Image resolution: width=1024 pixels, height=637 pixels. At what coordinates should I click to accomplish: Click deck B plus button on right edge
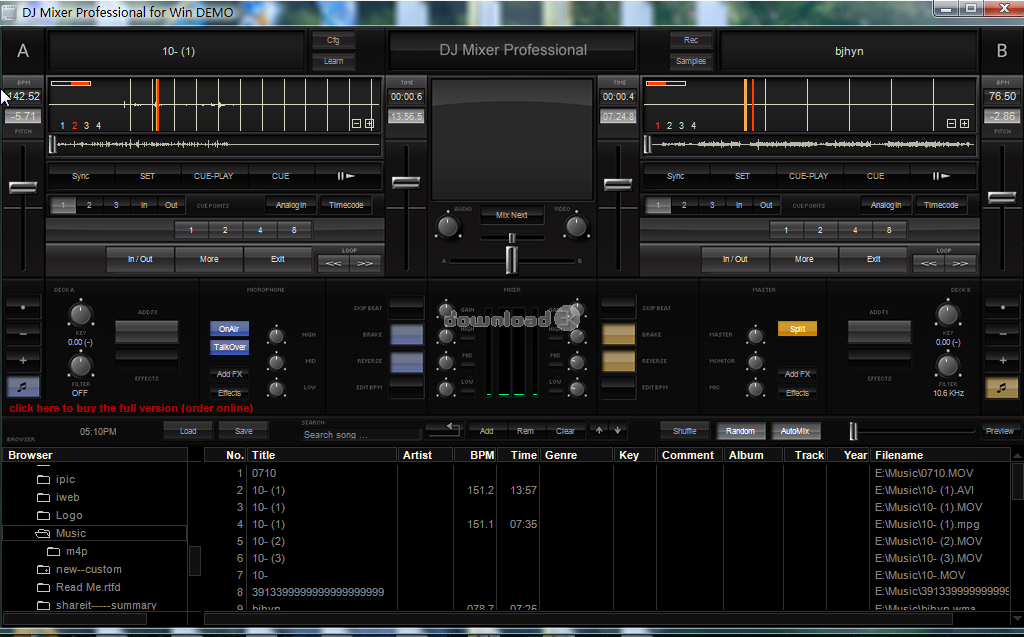pyautogui.click(x=1002, y=360)
